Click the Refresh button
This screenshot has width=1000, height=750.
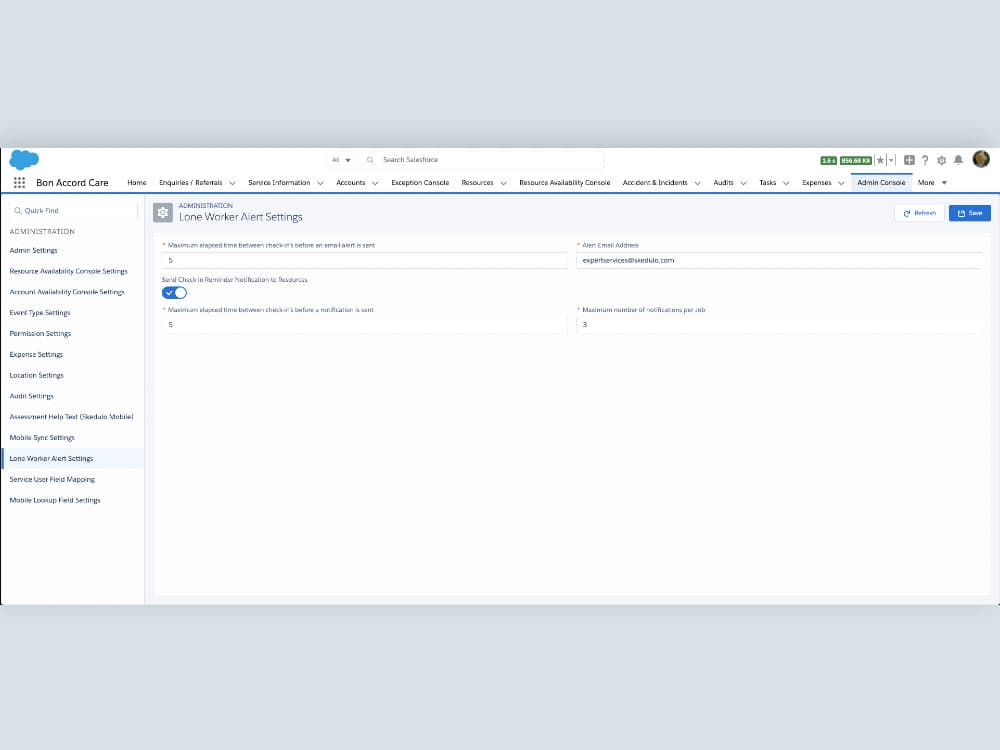(919, 213)
